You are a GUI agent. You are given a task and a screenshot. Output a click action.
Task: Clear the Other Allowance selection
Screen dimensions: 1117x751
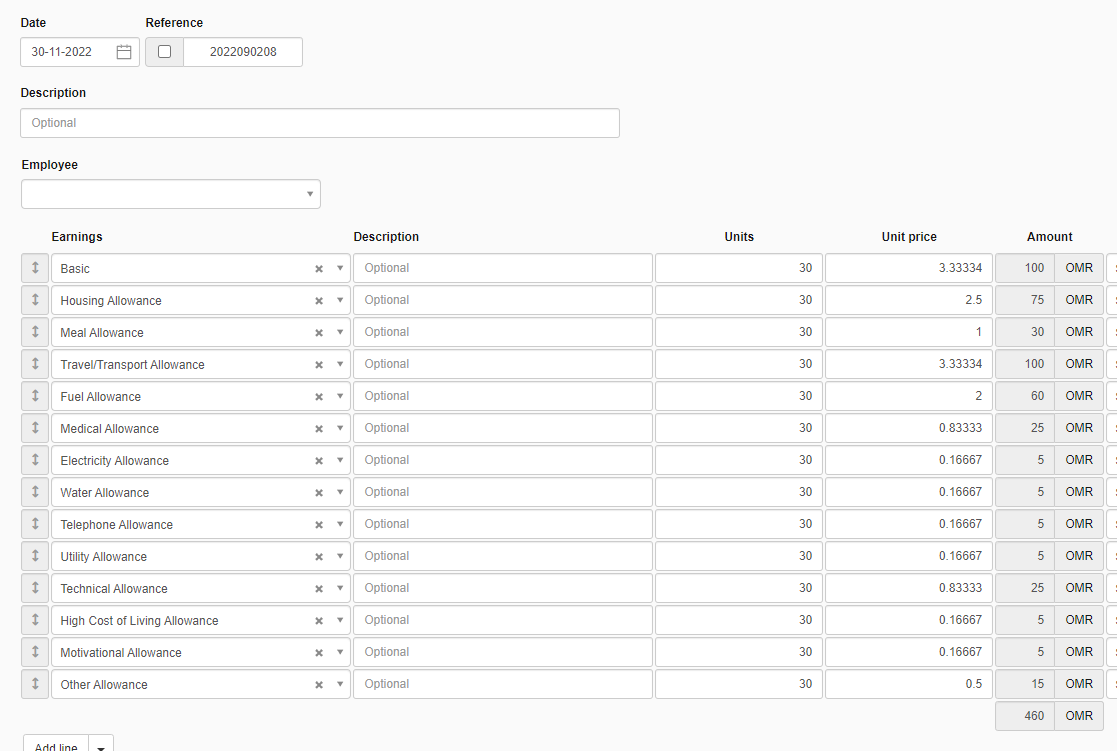[x=319, y=685]
